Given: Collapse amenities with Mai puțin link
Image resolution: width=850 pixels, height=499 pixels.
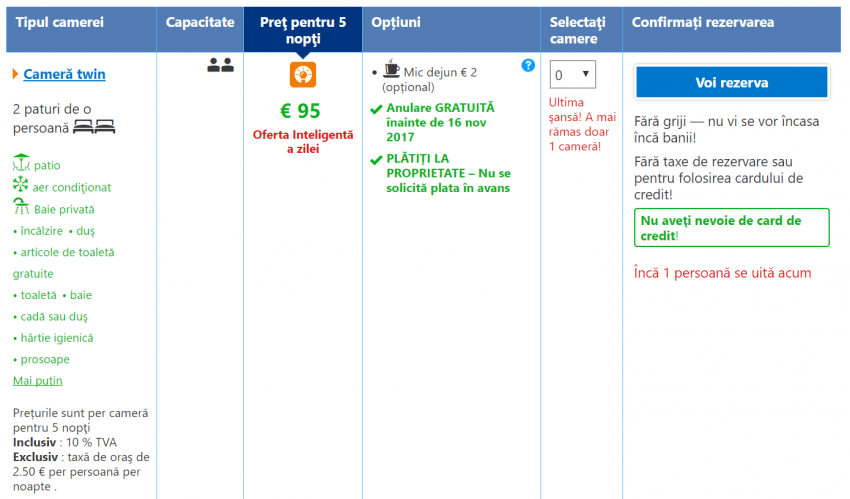Looking at the screenshot, I should [x=37, y=381].
